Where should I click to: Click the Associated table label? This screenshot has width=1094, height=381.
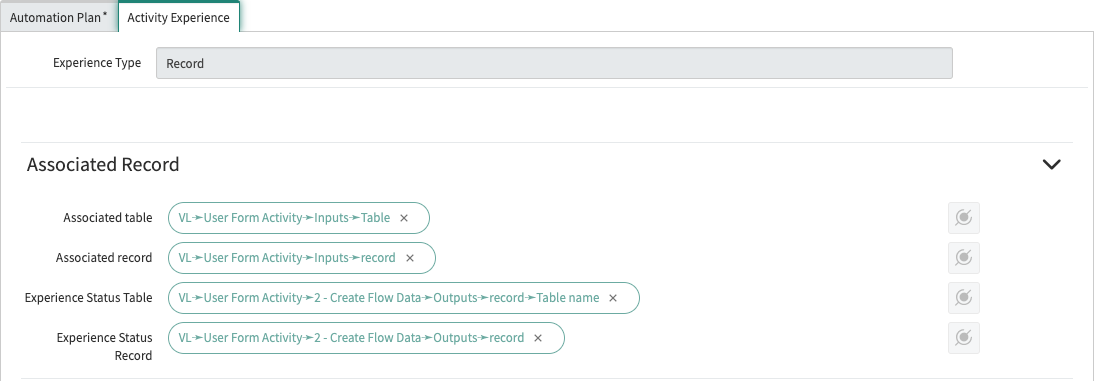[107, 218]
